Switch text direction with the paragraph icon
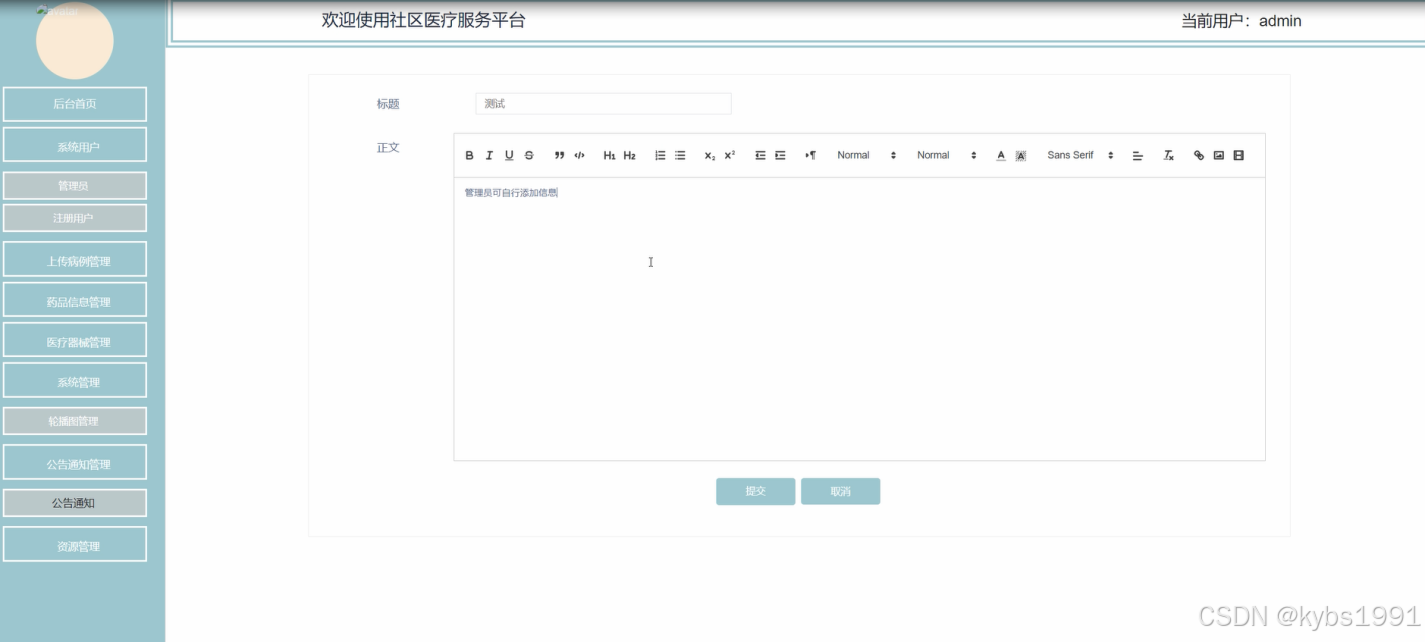This screenshot has height=642, width=1425. (x=810, y=155)
